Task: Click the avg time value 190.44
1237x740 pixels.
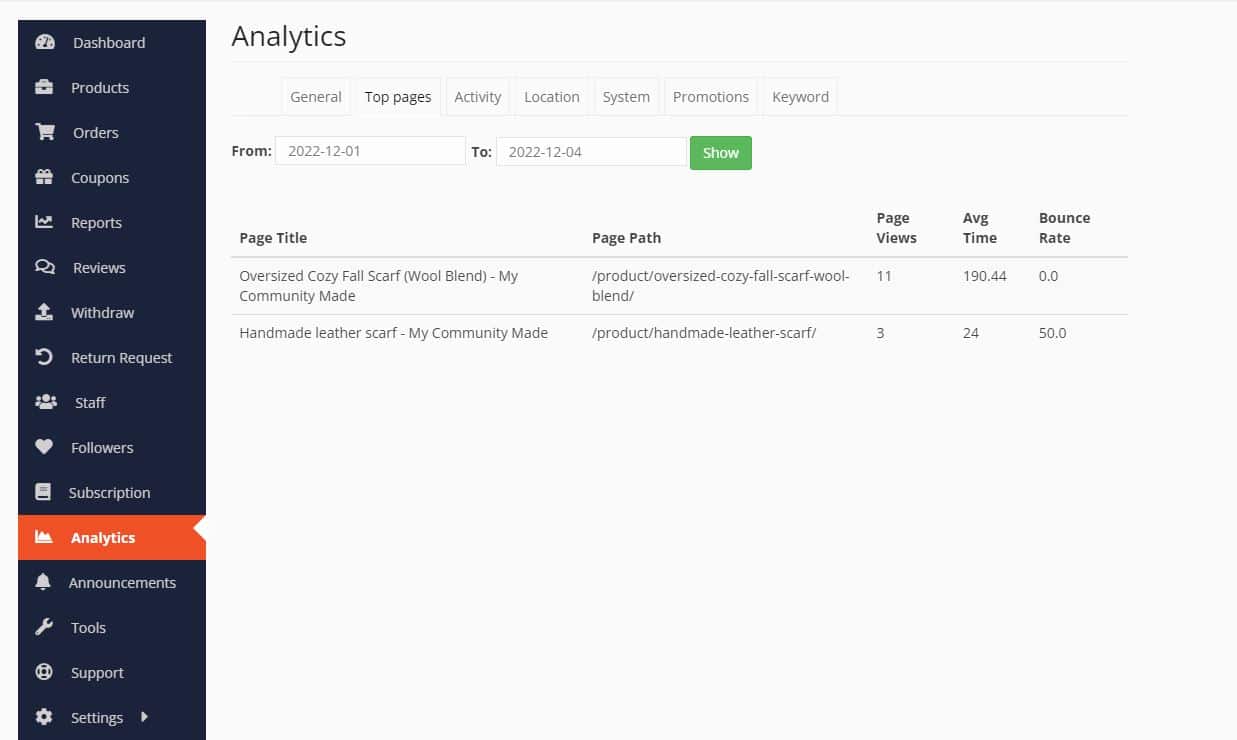Action: [985, 276]
